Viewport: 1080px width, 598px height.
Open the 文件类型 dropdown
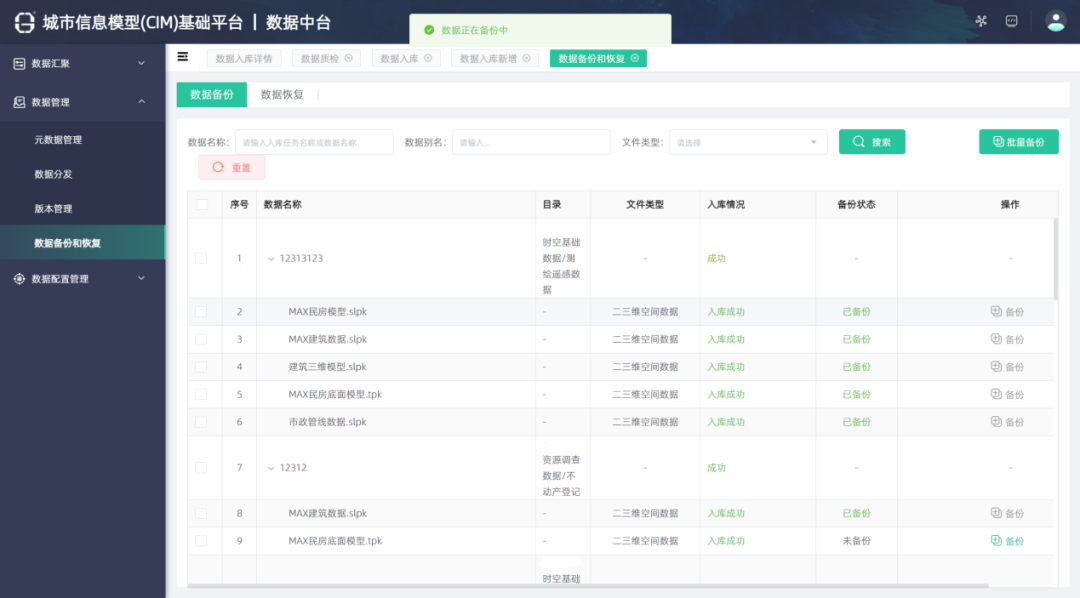(748, 142)
